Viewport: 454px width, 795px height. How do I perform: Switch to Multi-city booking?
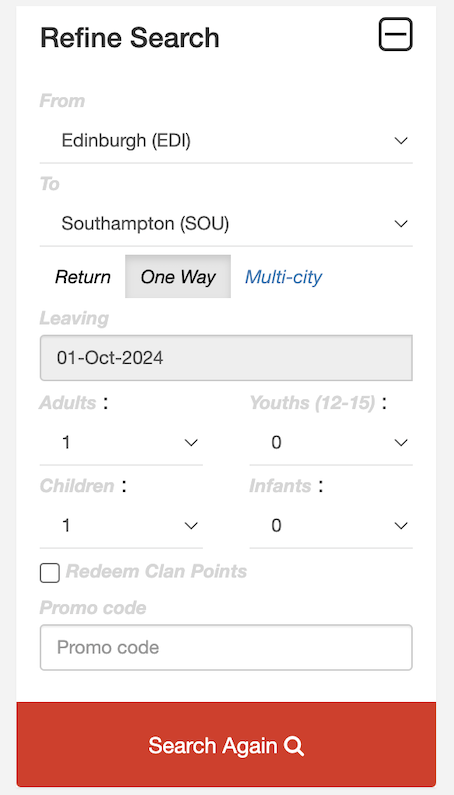coord(283,277)
